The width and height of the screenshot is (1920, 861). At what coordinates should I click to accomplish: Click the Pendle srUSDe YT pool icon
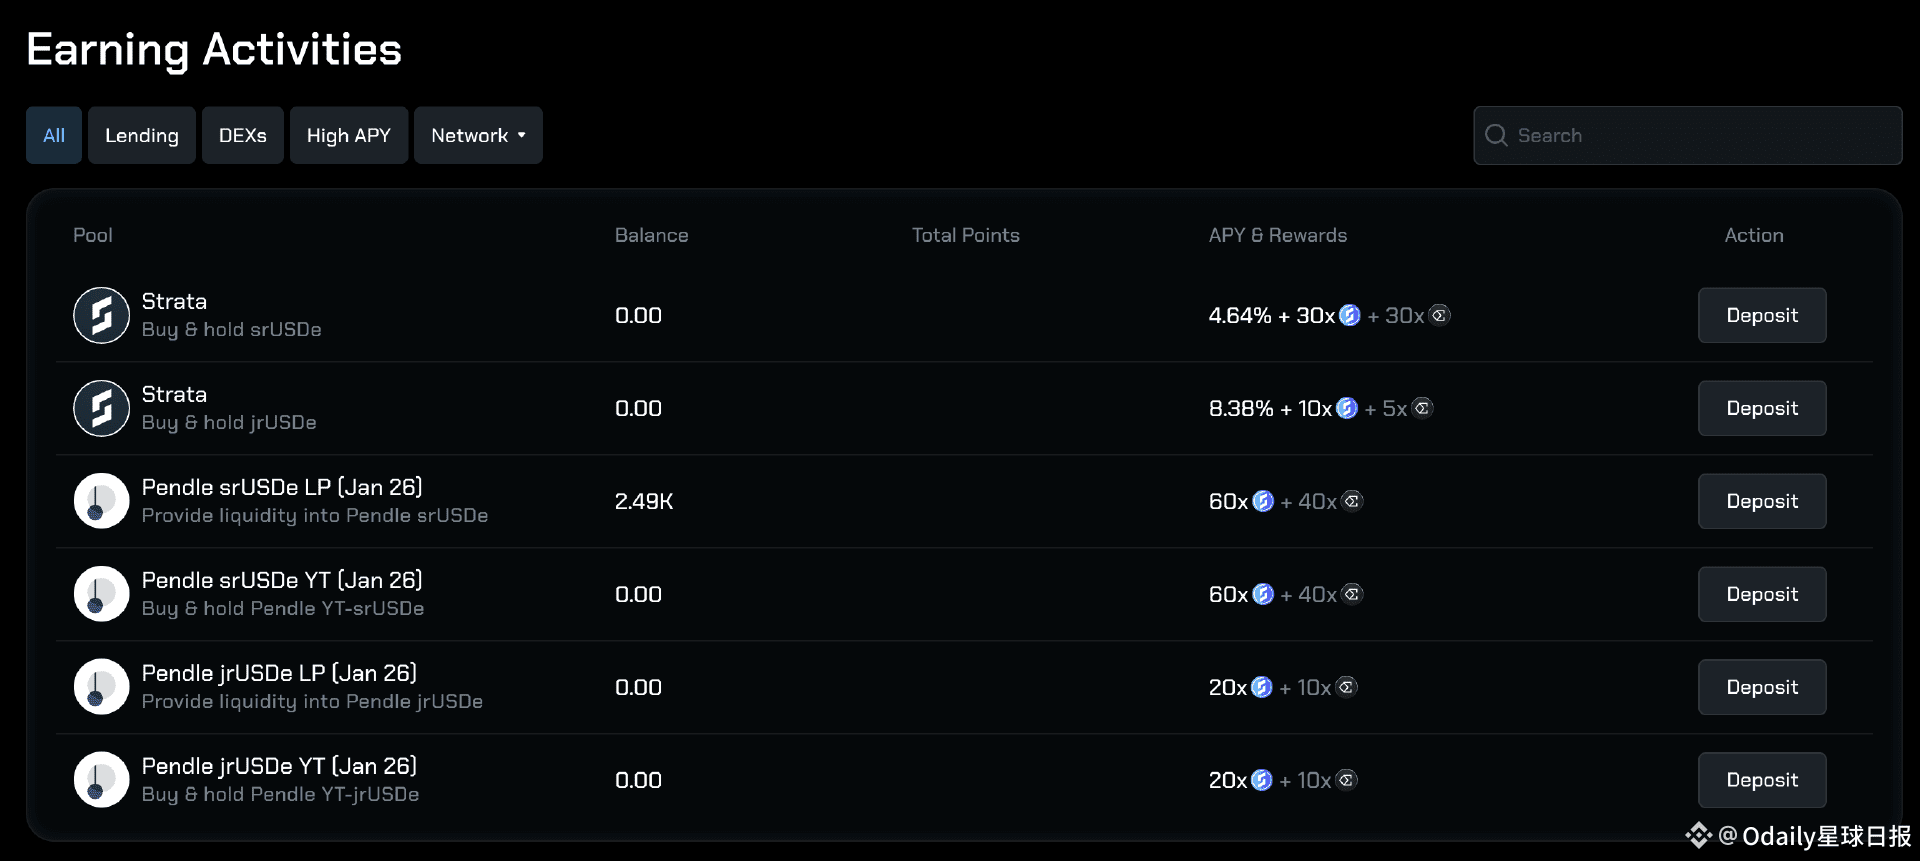coord(101,594)
